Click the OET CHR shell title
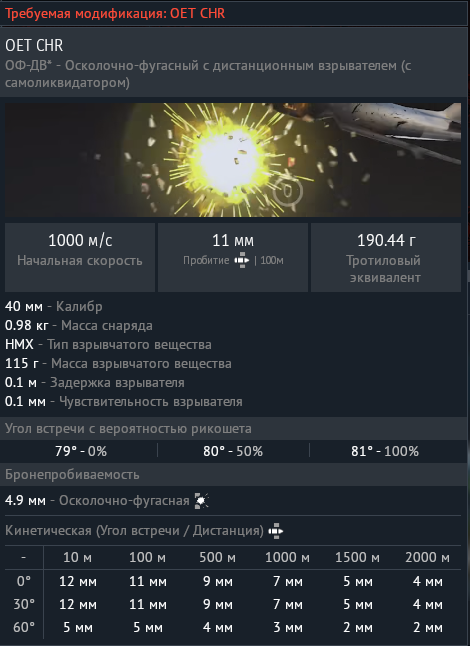 click(x=34, y=45)
